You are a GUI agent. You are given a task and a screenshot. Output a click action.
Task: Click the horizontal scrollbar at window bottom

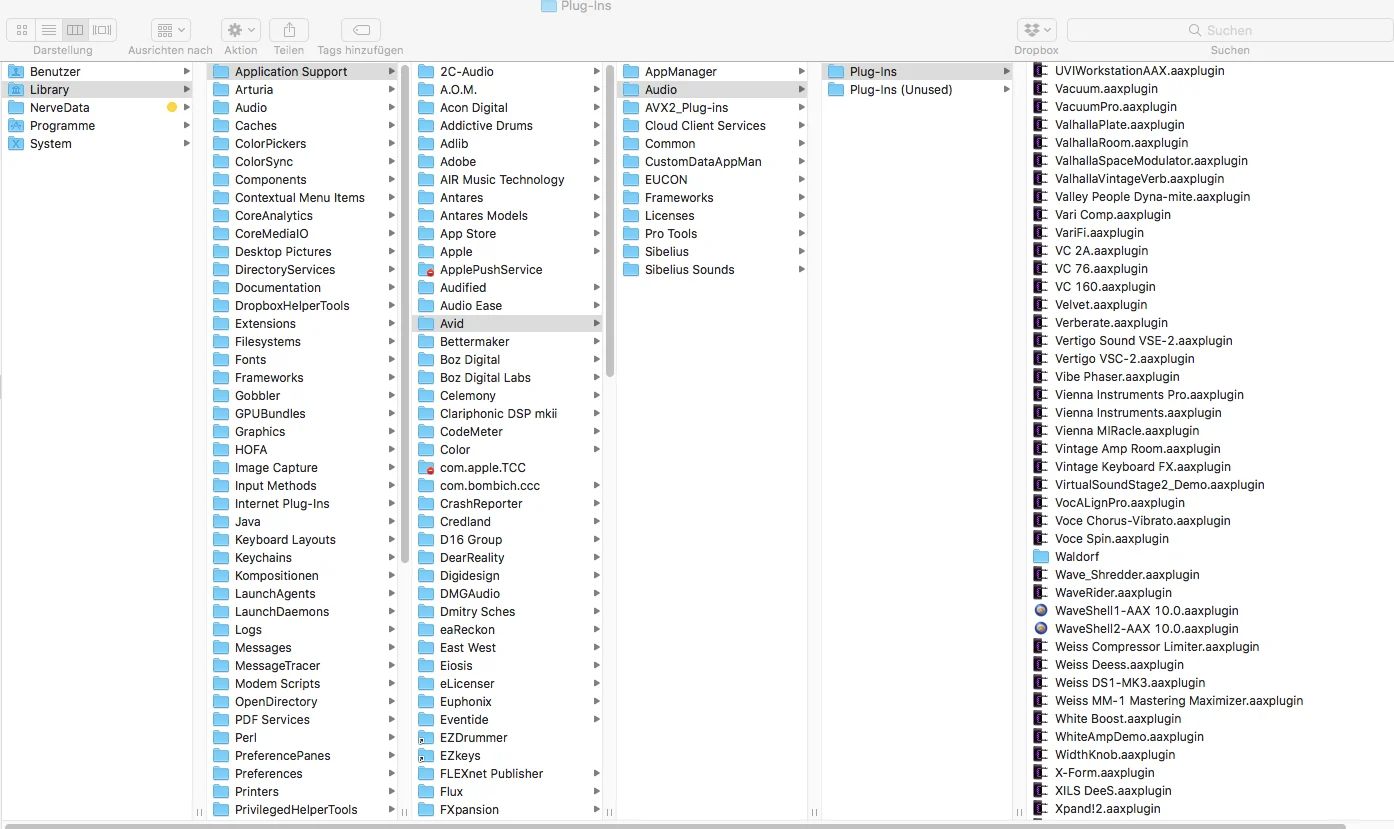click(675, 826)
